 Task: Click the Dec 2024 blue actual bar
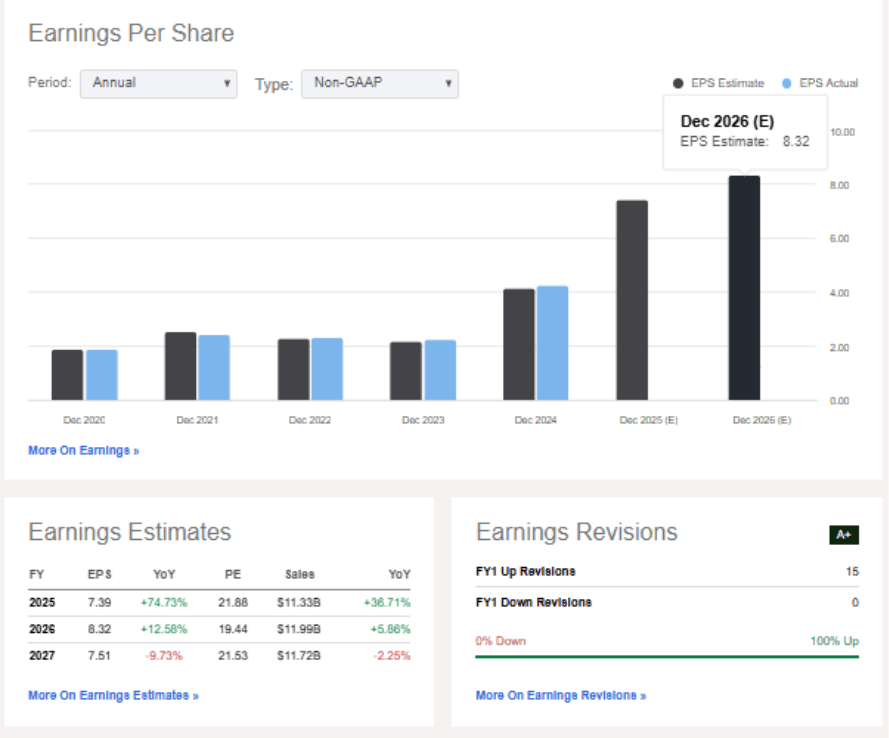[x=551, y=345]
